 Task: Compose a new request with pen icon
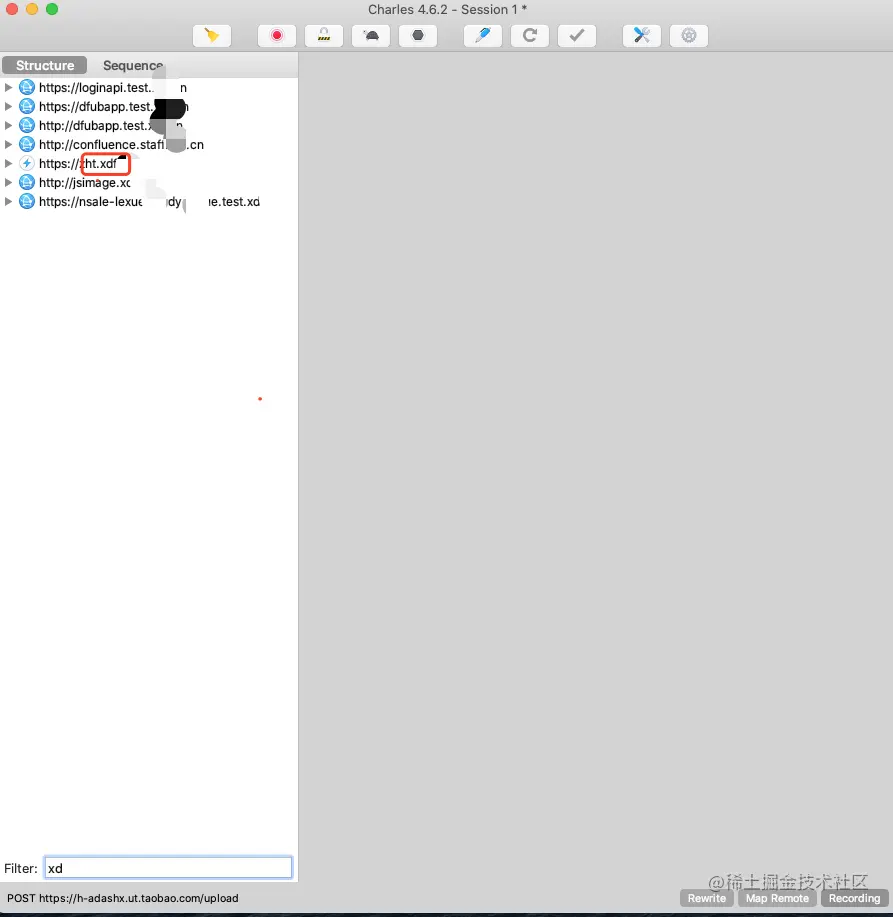pos(482,36)
